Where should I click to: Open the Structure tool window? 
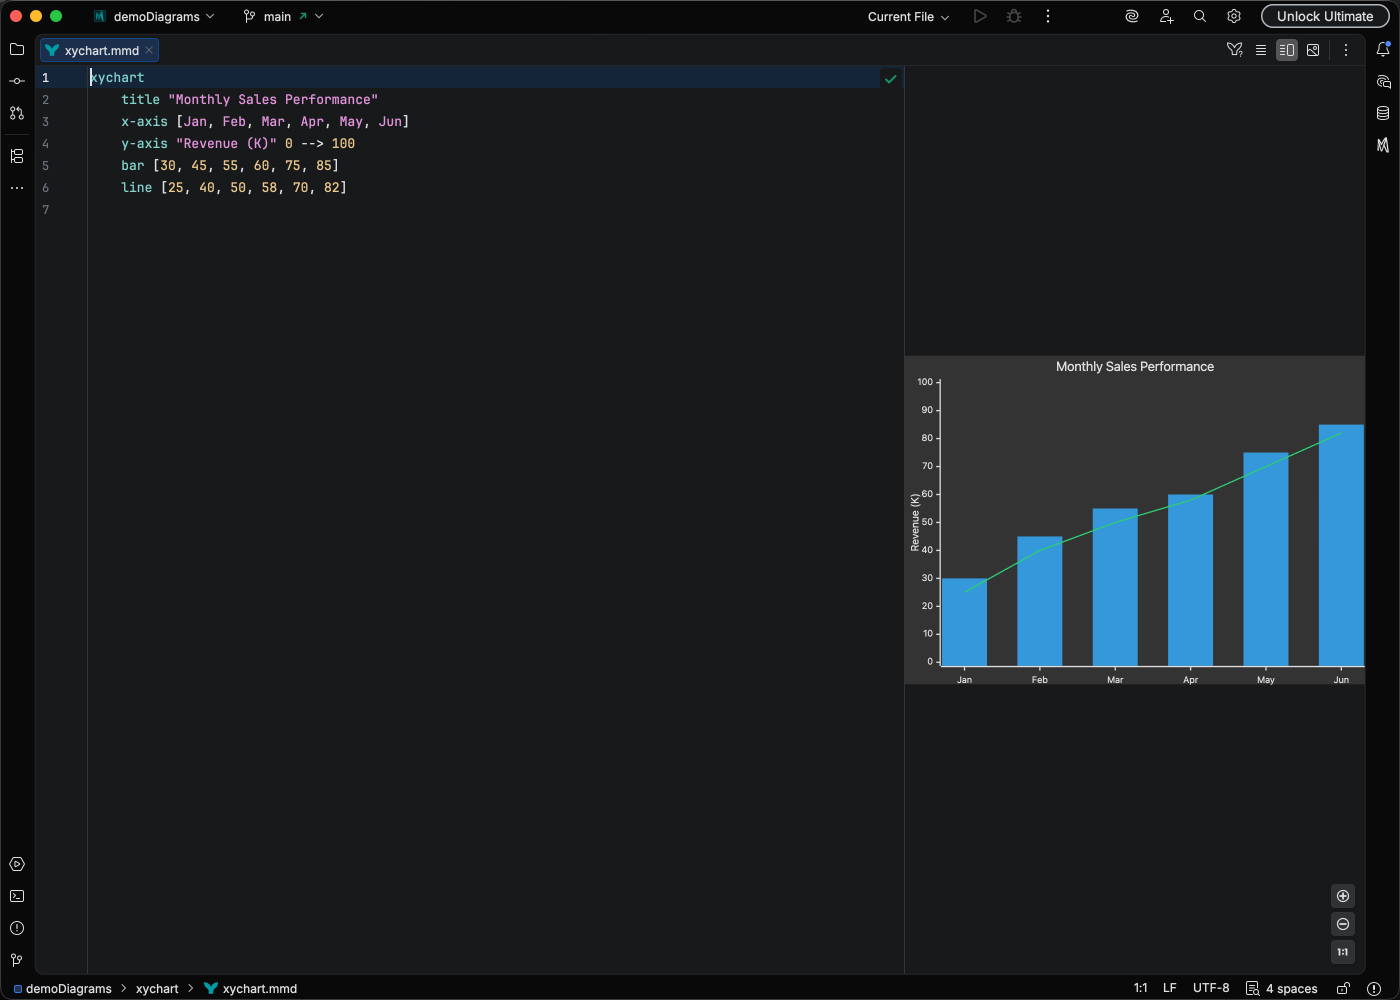tap(17, 156)
